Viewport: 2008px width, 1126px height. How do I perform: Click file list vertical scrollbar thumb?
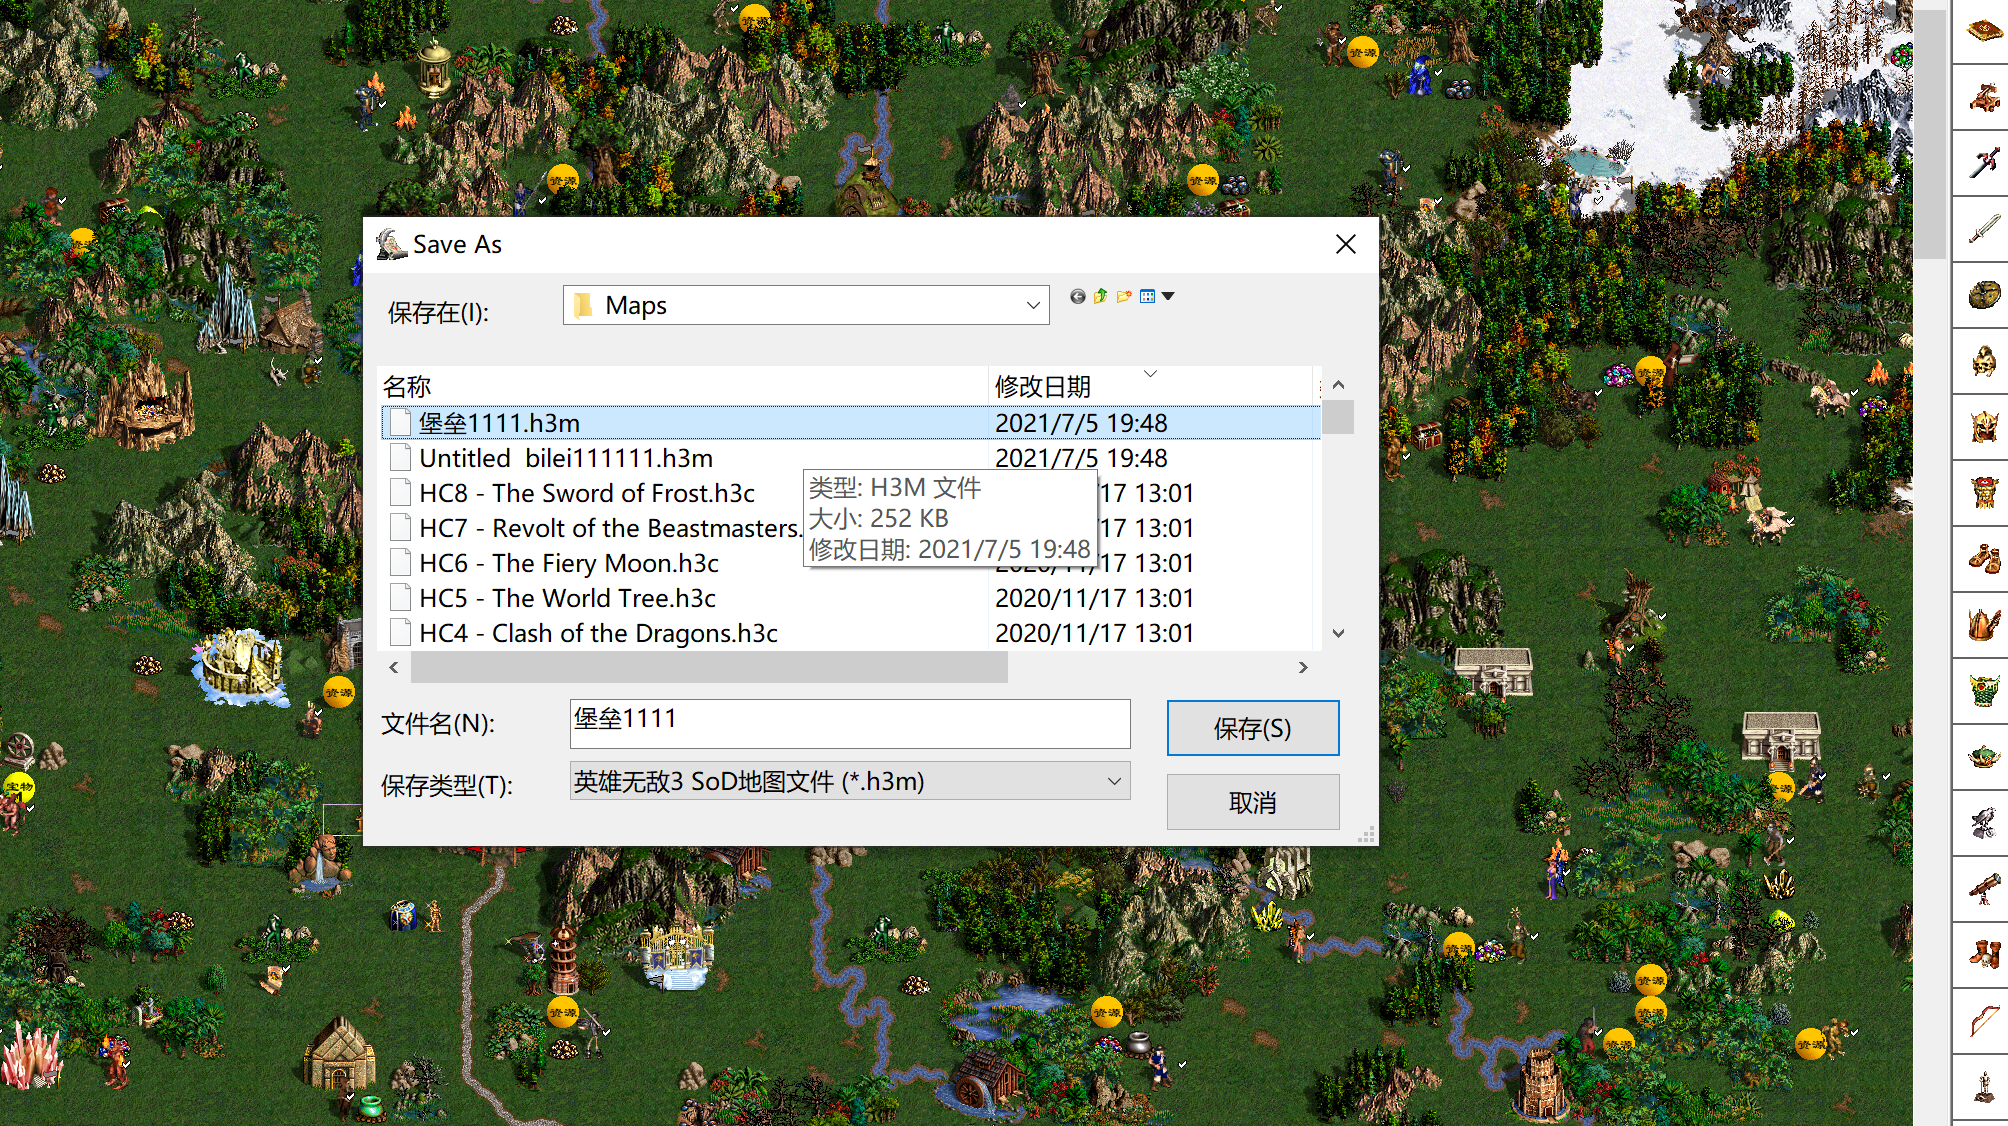(x=1338, y=417)
